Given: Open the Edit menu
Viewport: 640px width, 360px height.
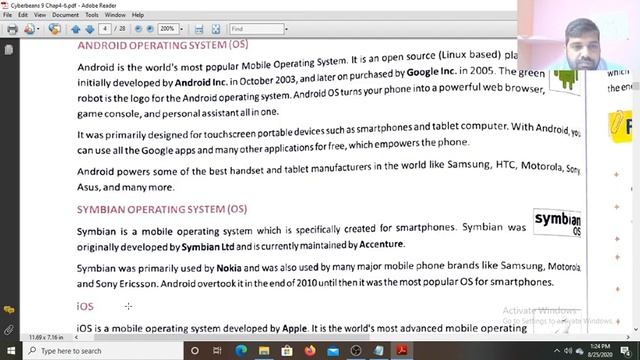Looking at the screenshot, I should [23, 15].
